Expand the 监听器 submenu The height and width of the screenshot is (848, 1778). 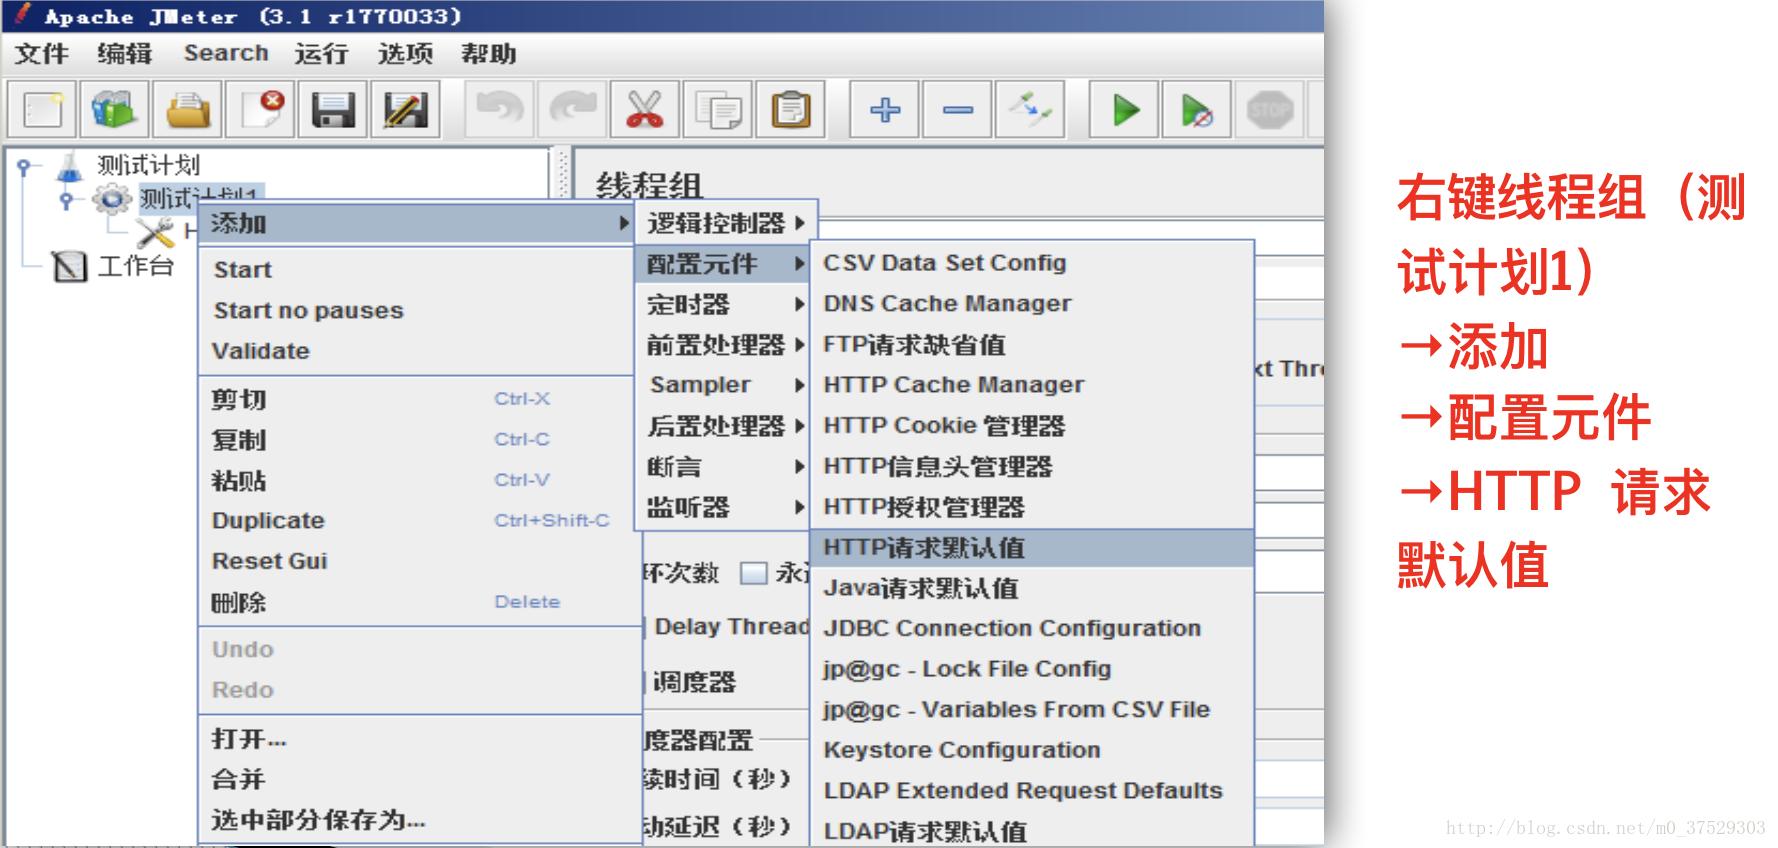(722, 508)
